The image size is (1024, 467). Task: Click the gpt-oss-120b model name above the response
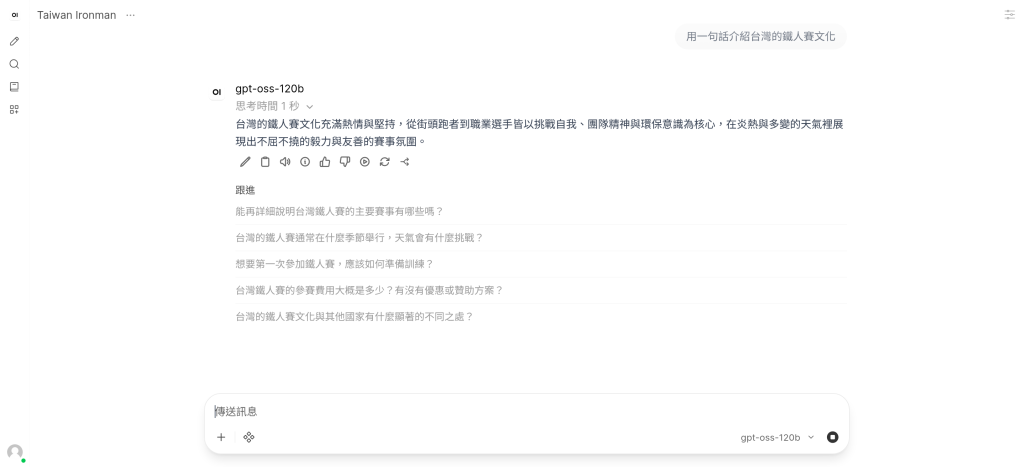click(269, 89)
